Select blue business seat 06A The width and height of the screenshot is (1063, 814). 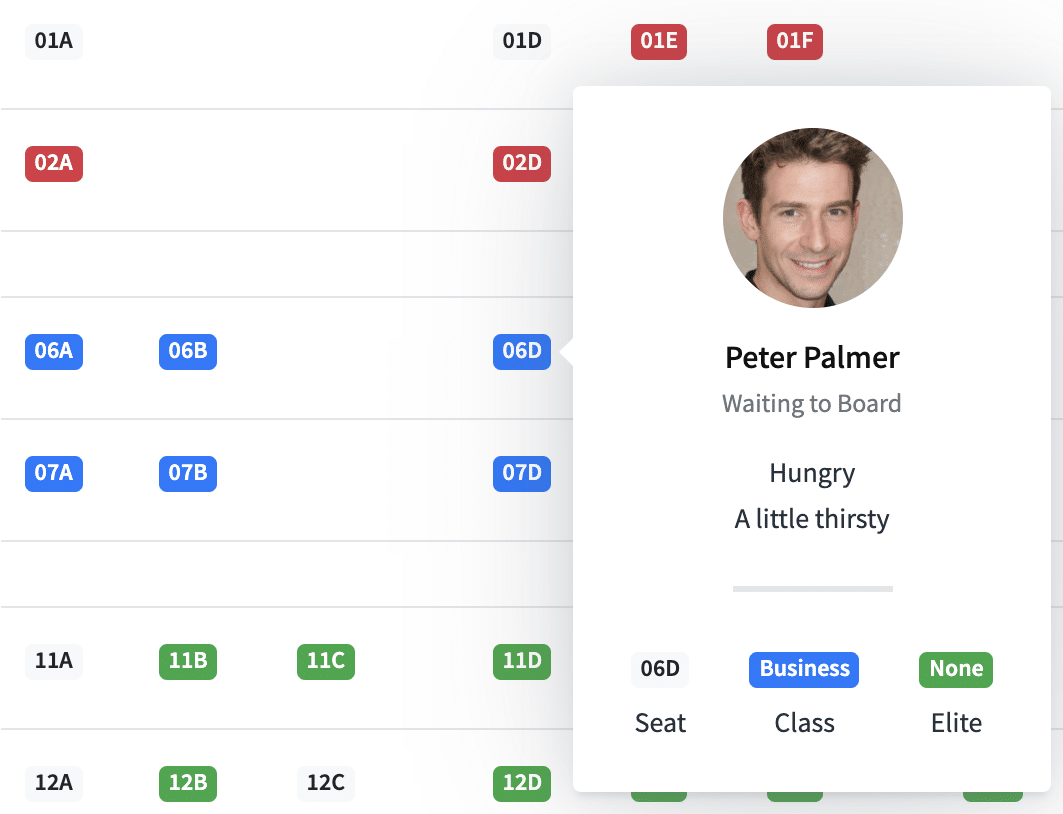(54, 351)
